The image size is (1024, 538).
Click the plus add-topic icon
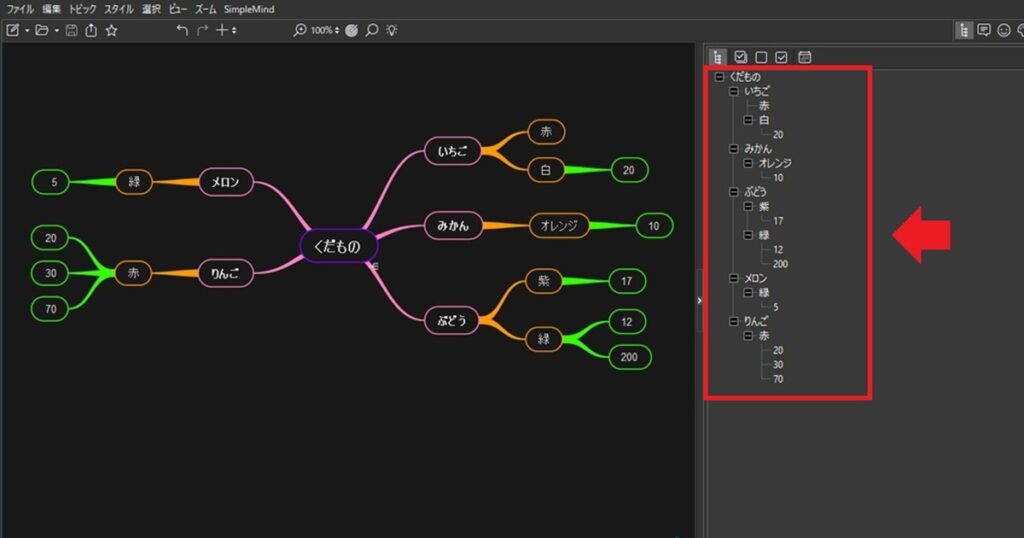coord(222,30)
